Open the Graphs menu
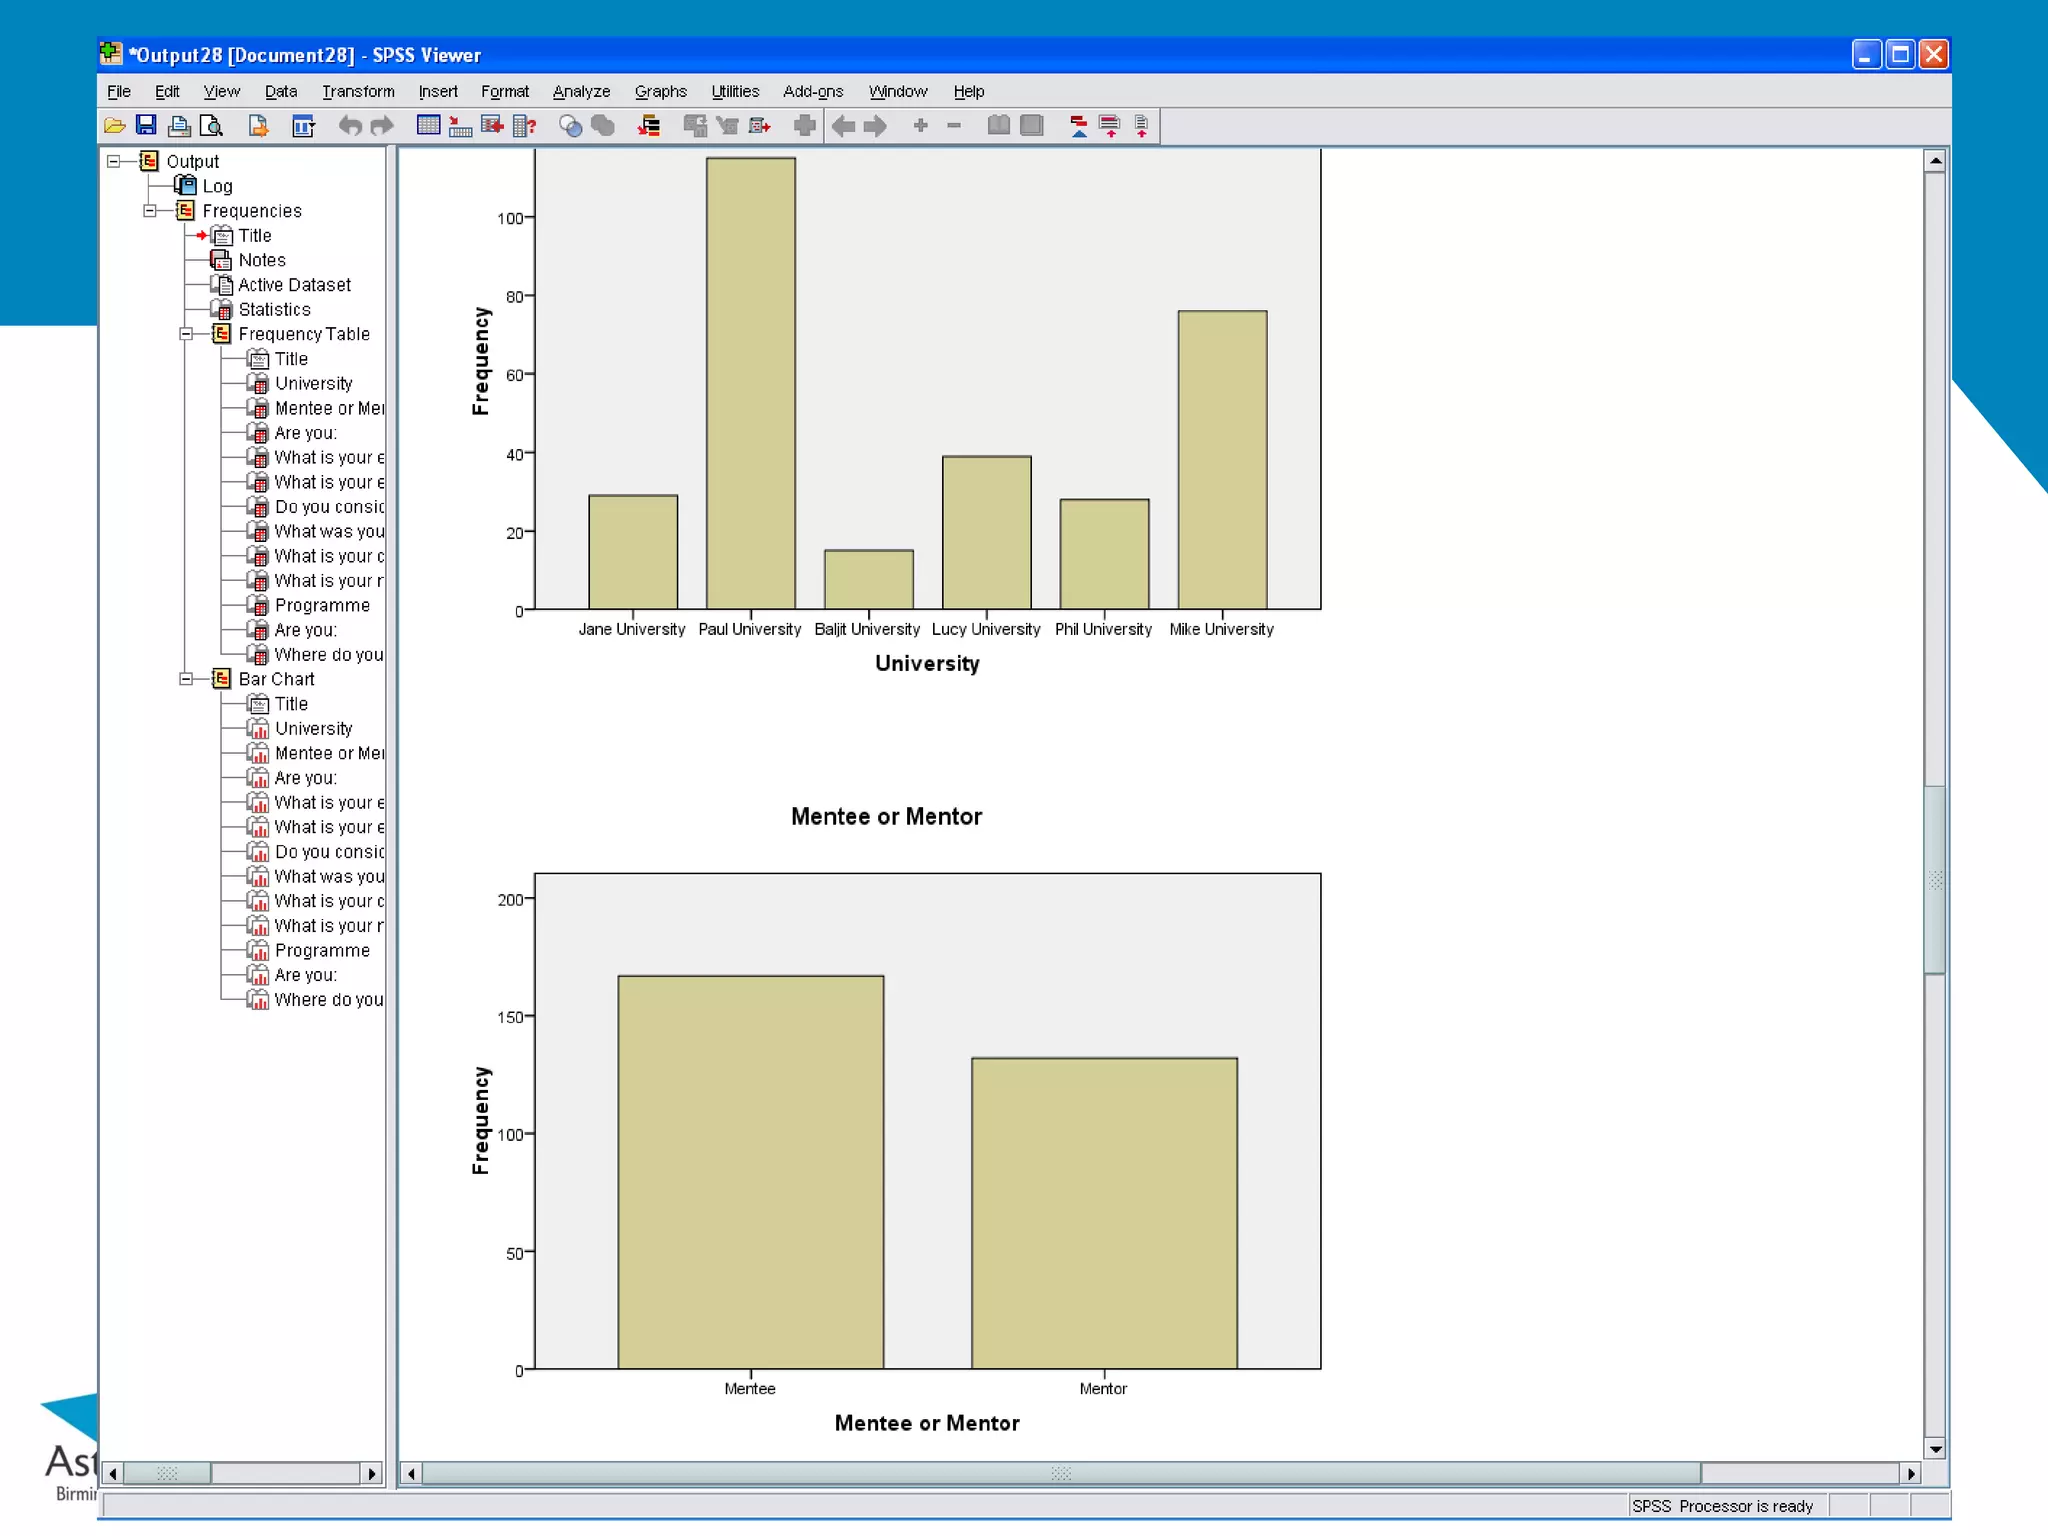 click(x=660, y=91)
